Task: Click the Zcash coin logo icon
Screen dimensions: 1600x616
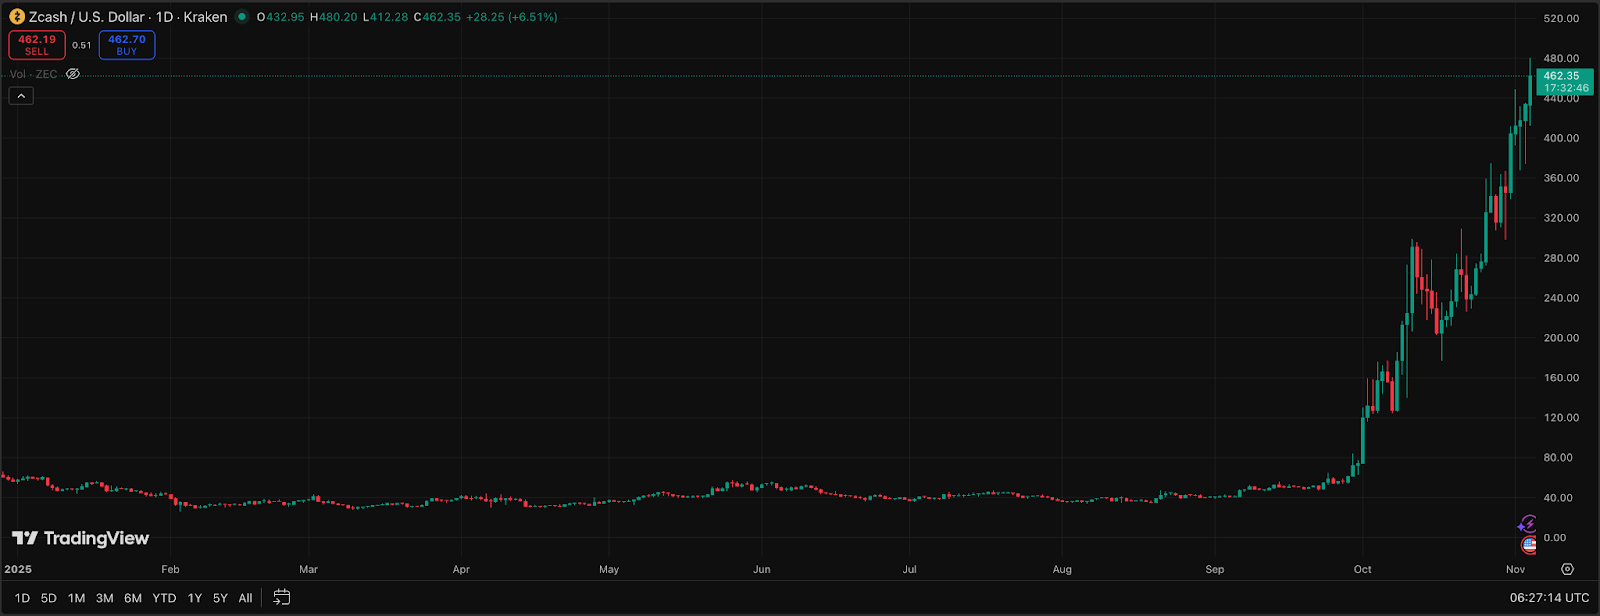Action: coord(17,17)
